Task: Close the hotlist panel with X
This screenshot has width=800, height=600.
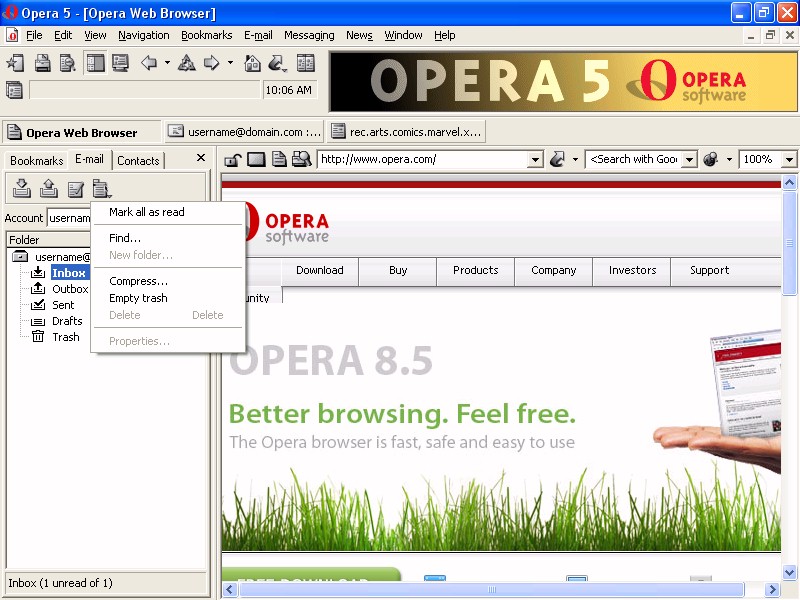Action: click(x=201, y=158)
